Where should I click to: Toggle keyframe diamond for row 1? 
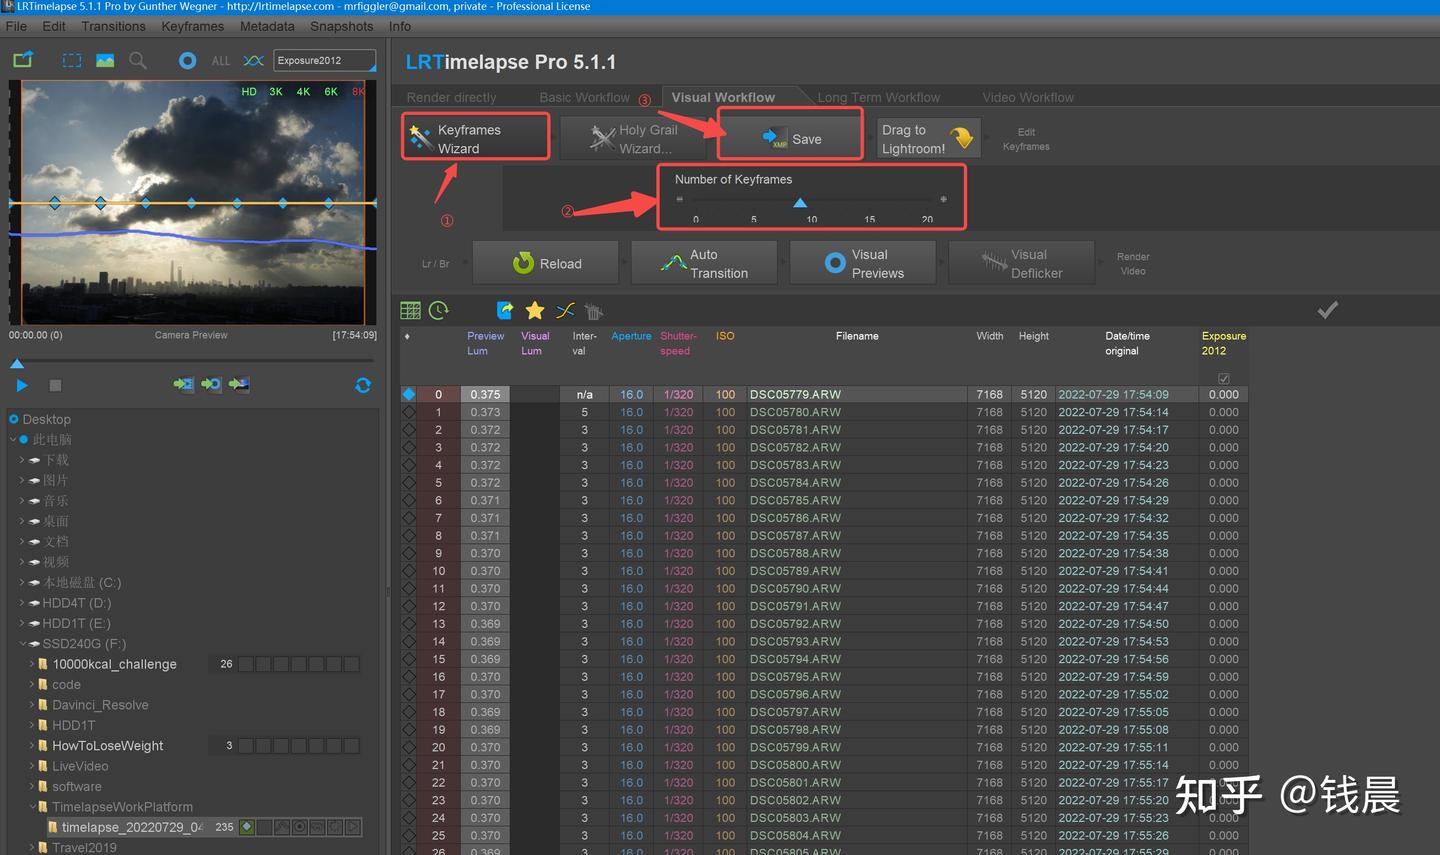[x=409, y=412]
